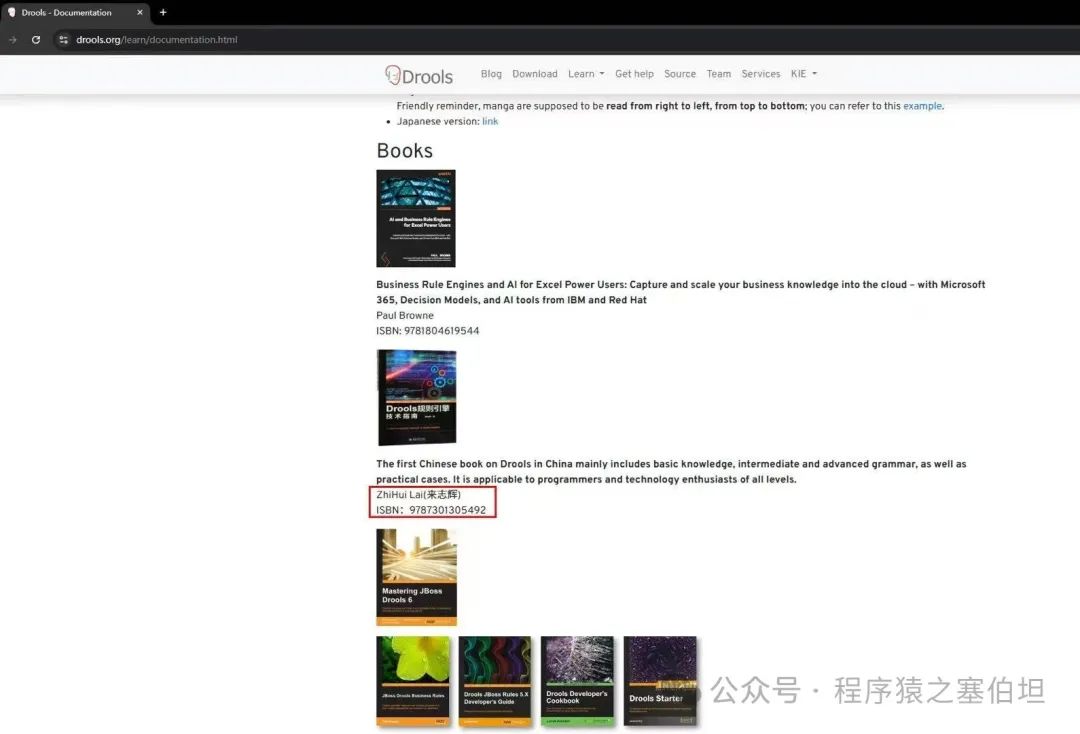Open the Mastering JBoss Drools 6 cover
The height and width of the screenshot is (734, 1080).
tap(417, 577)
